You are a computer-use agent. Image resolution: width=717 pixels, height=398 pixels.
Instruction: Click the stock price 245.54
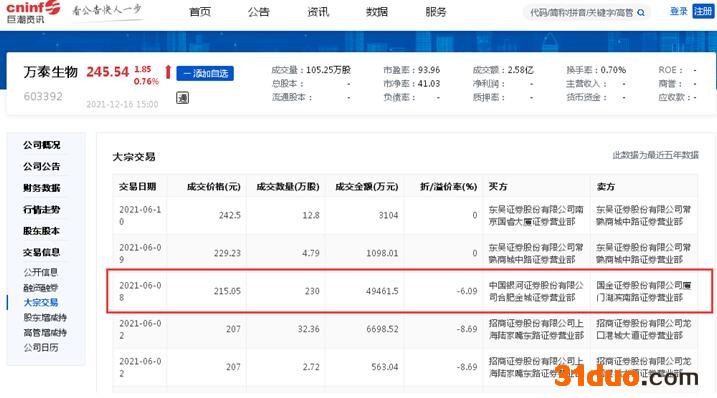click(108, 72)
